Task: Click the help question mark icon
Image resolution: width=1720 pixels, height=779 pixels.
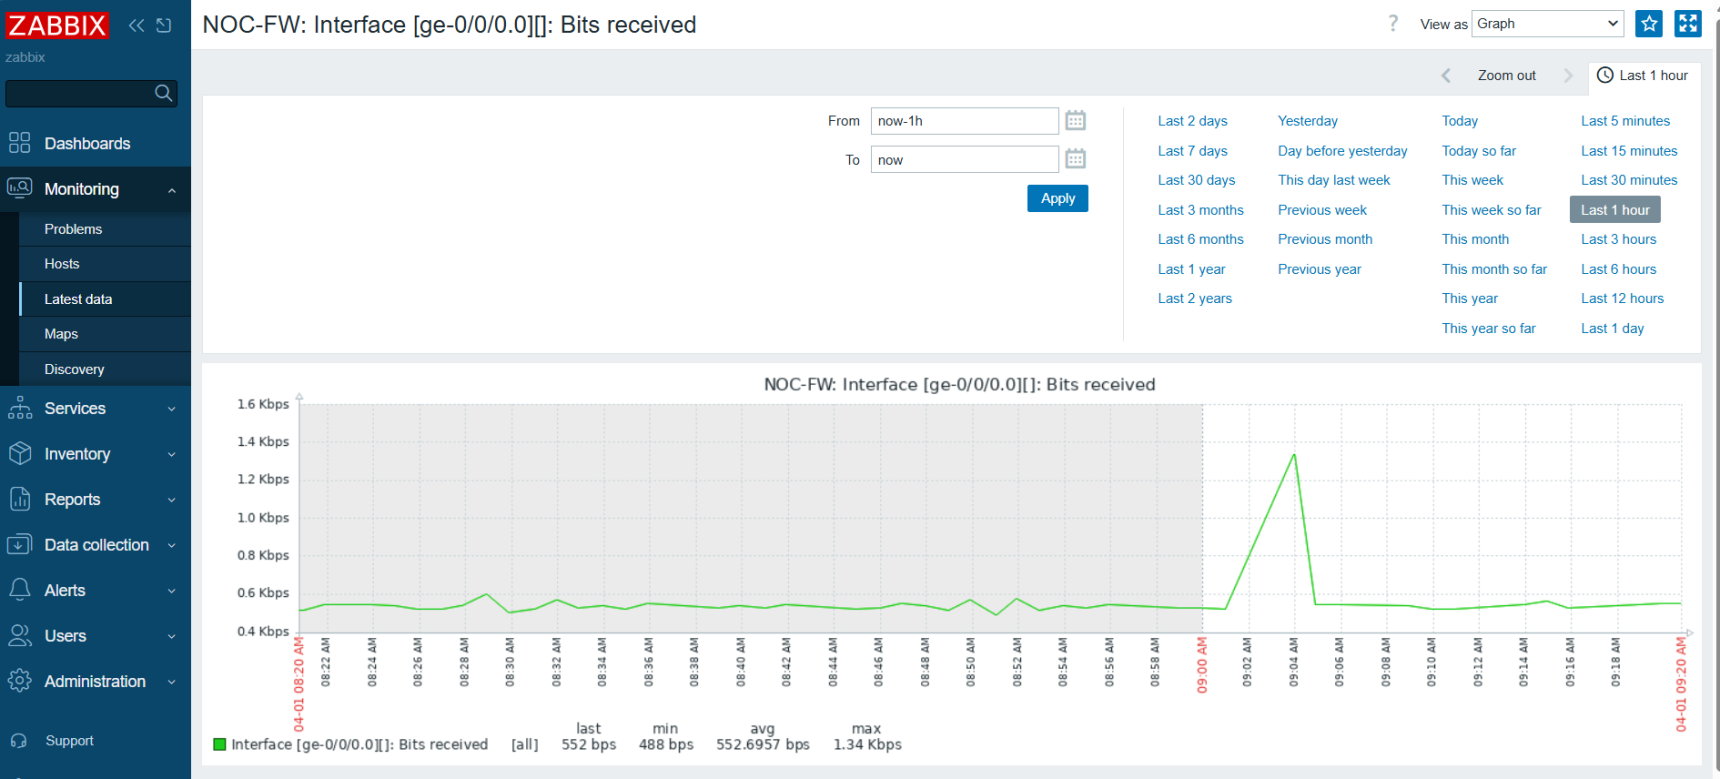Action: click(1393, 24)
